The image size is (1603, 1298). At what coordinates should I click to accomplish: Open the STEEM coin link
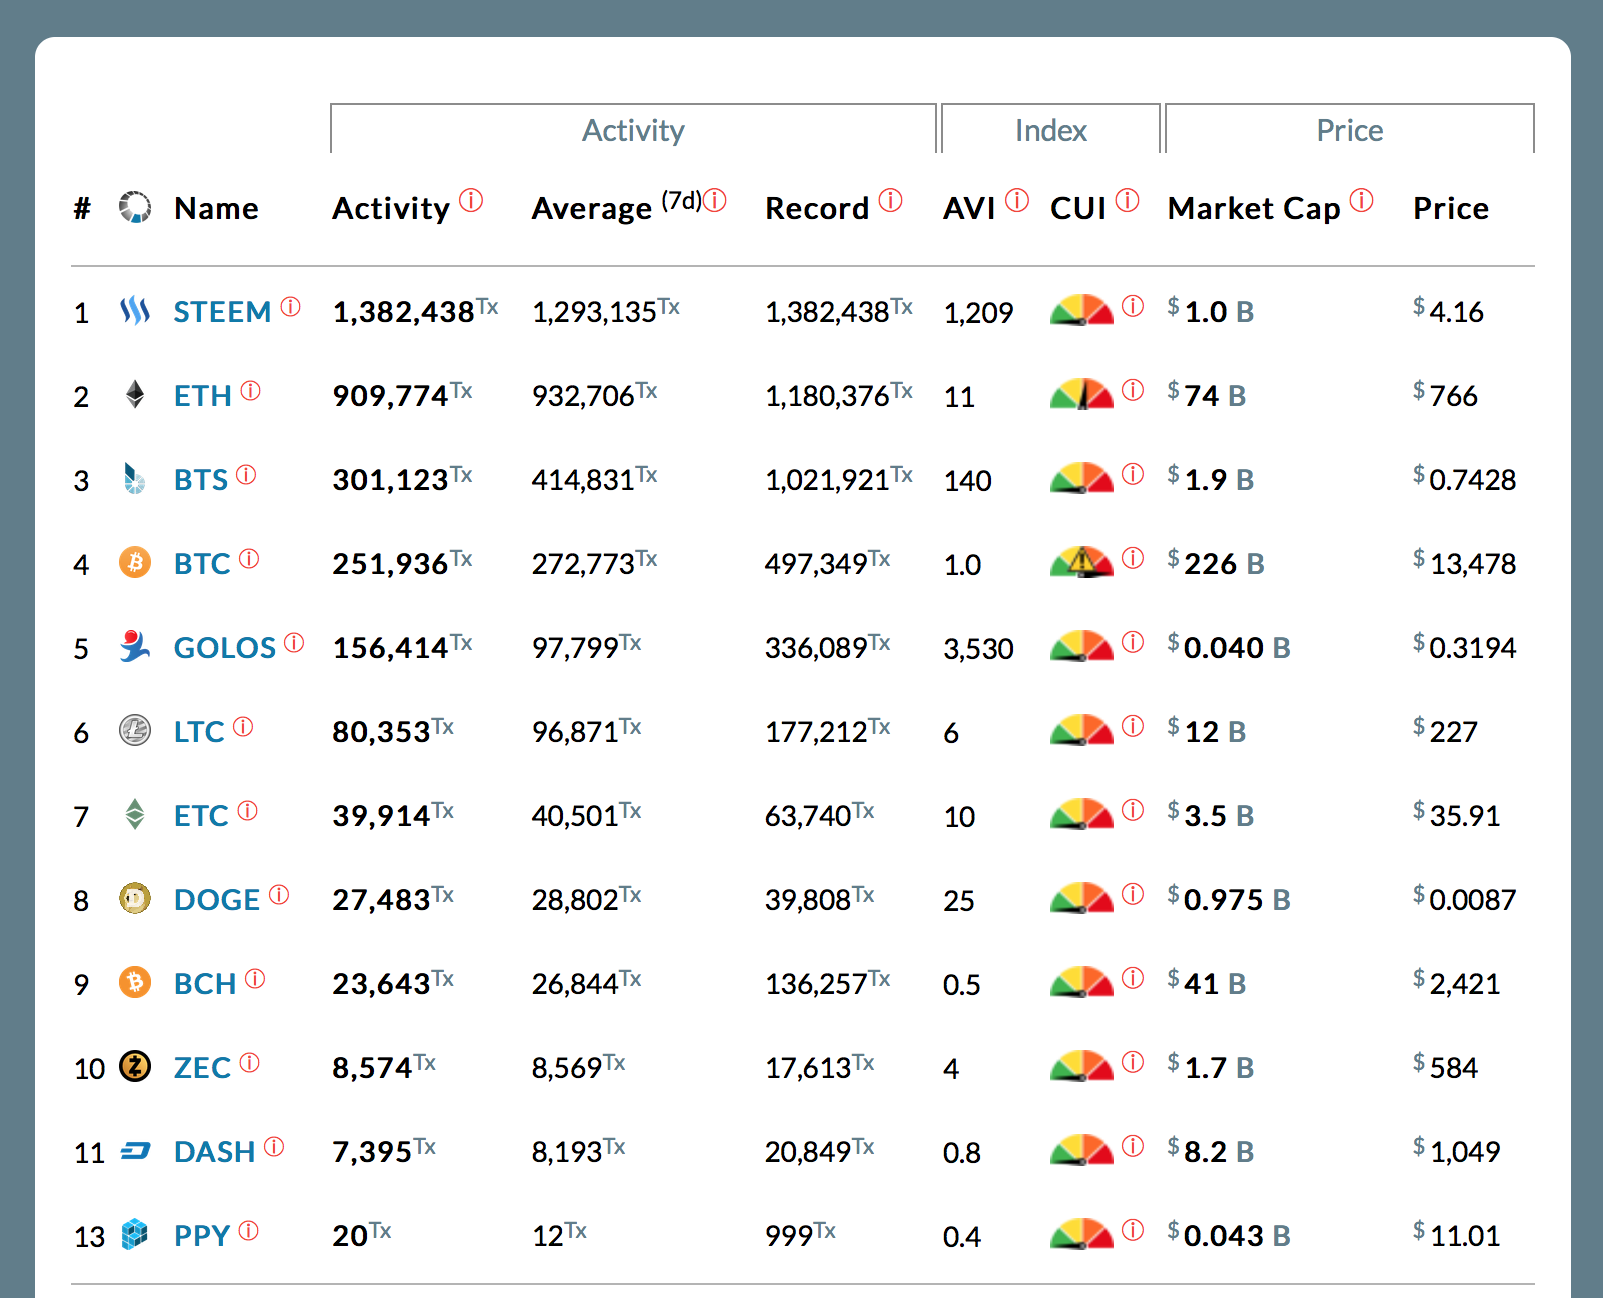pyautogui.click(x=222, y=312)
